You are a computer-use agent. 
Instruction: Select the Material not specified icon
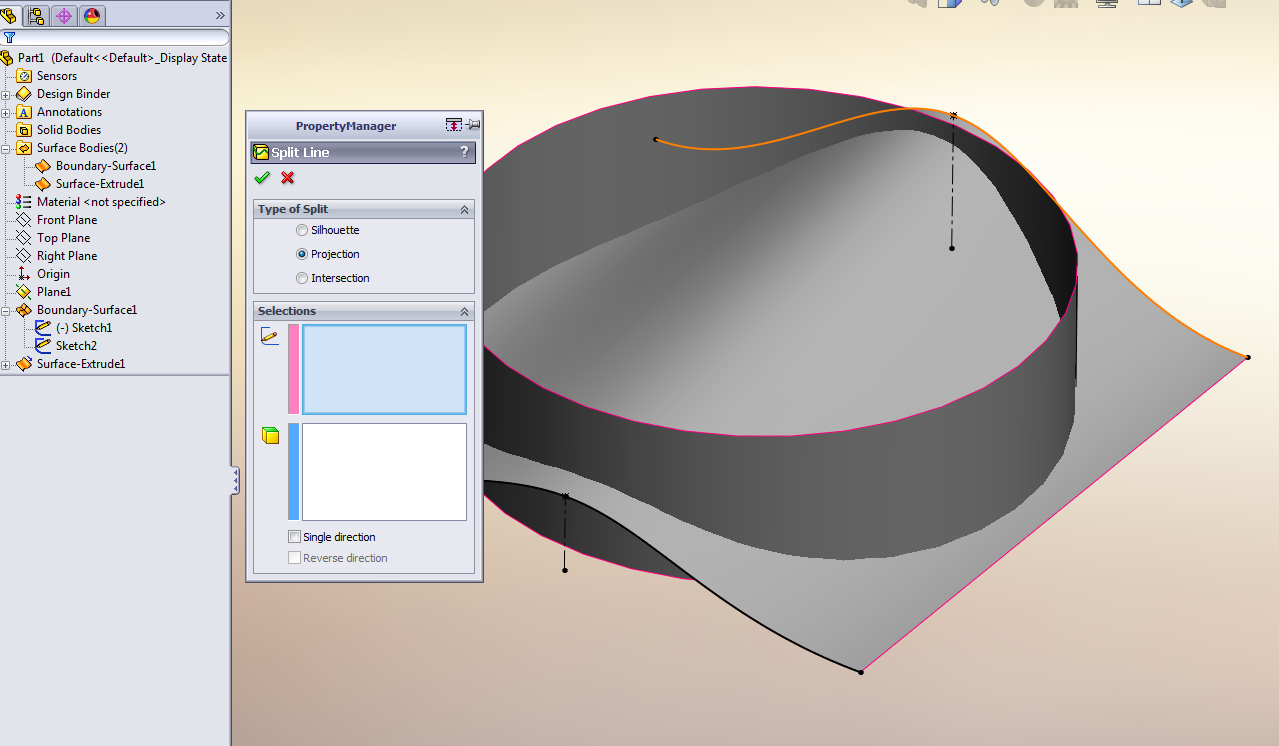[25, 202]
